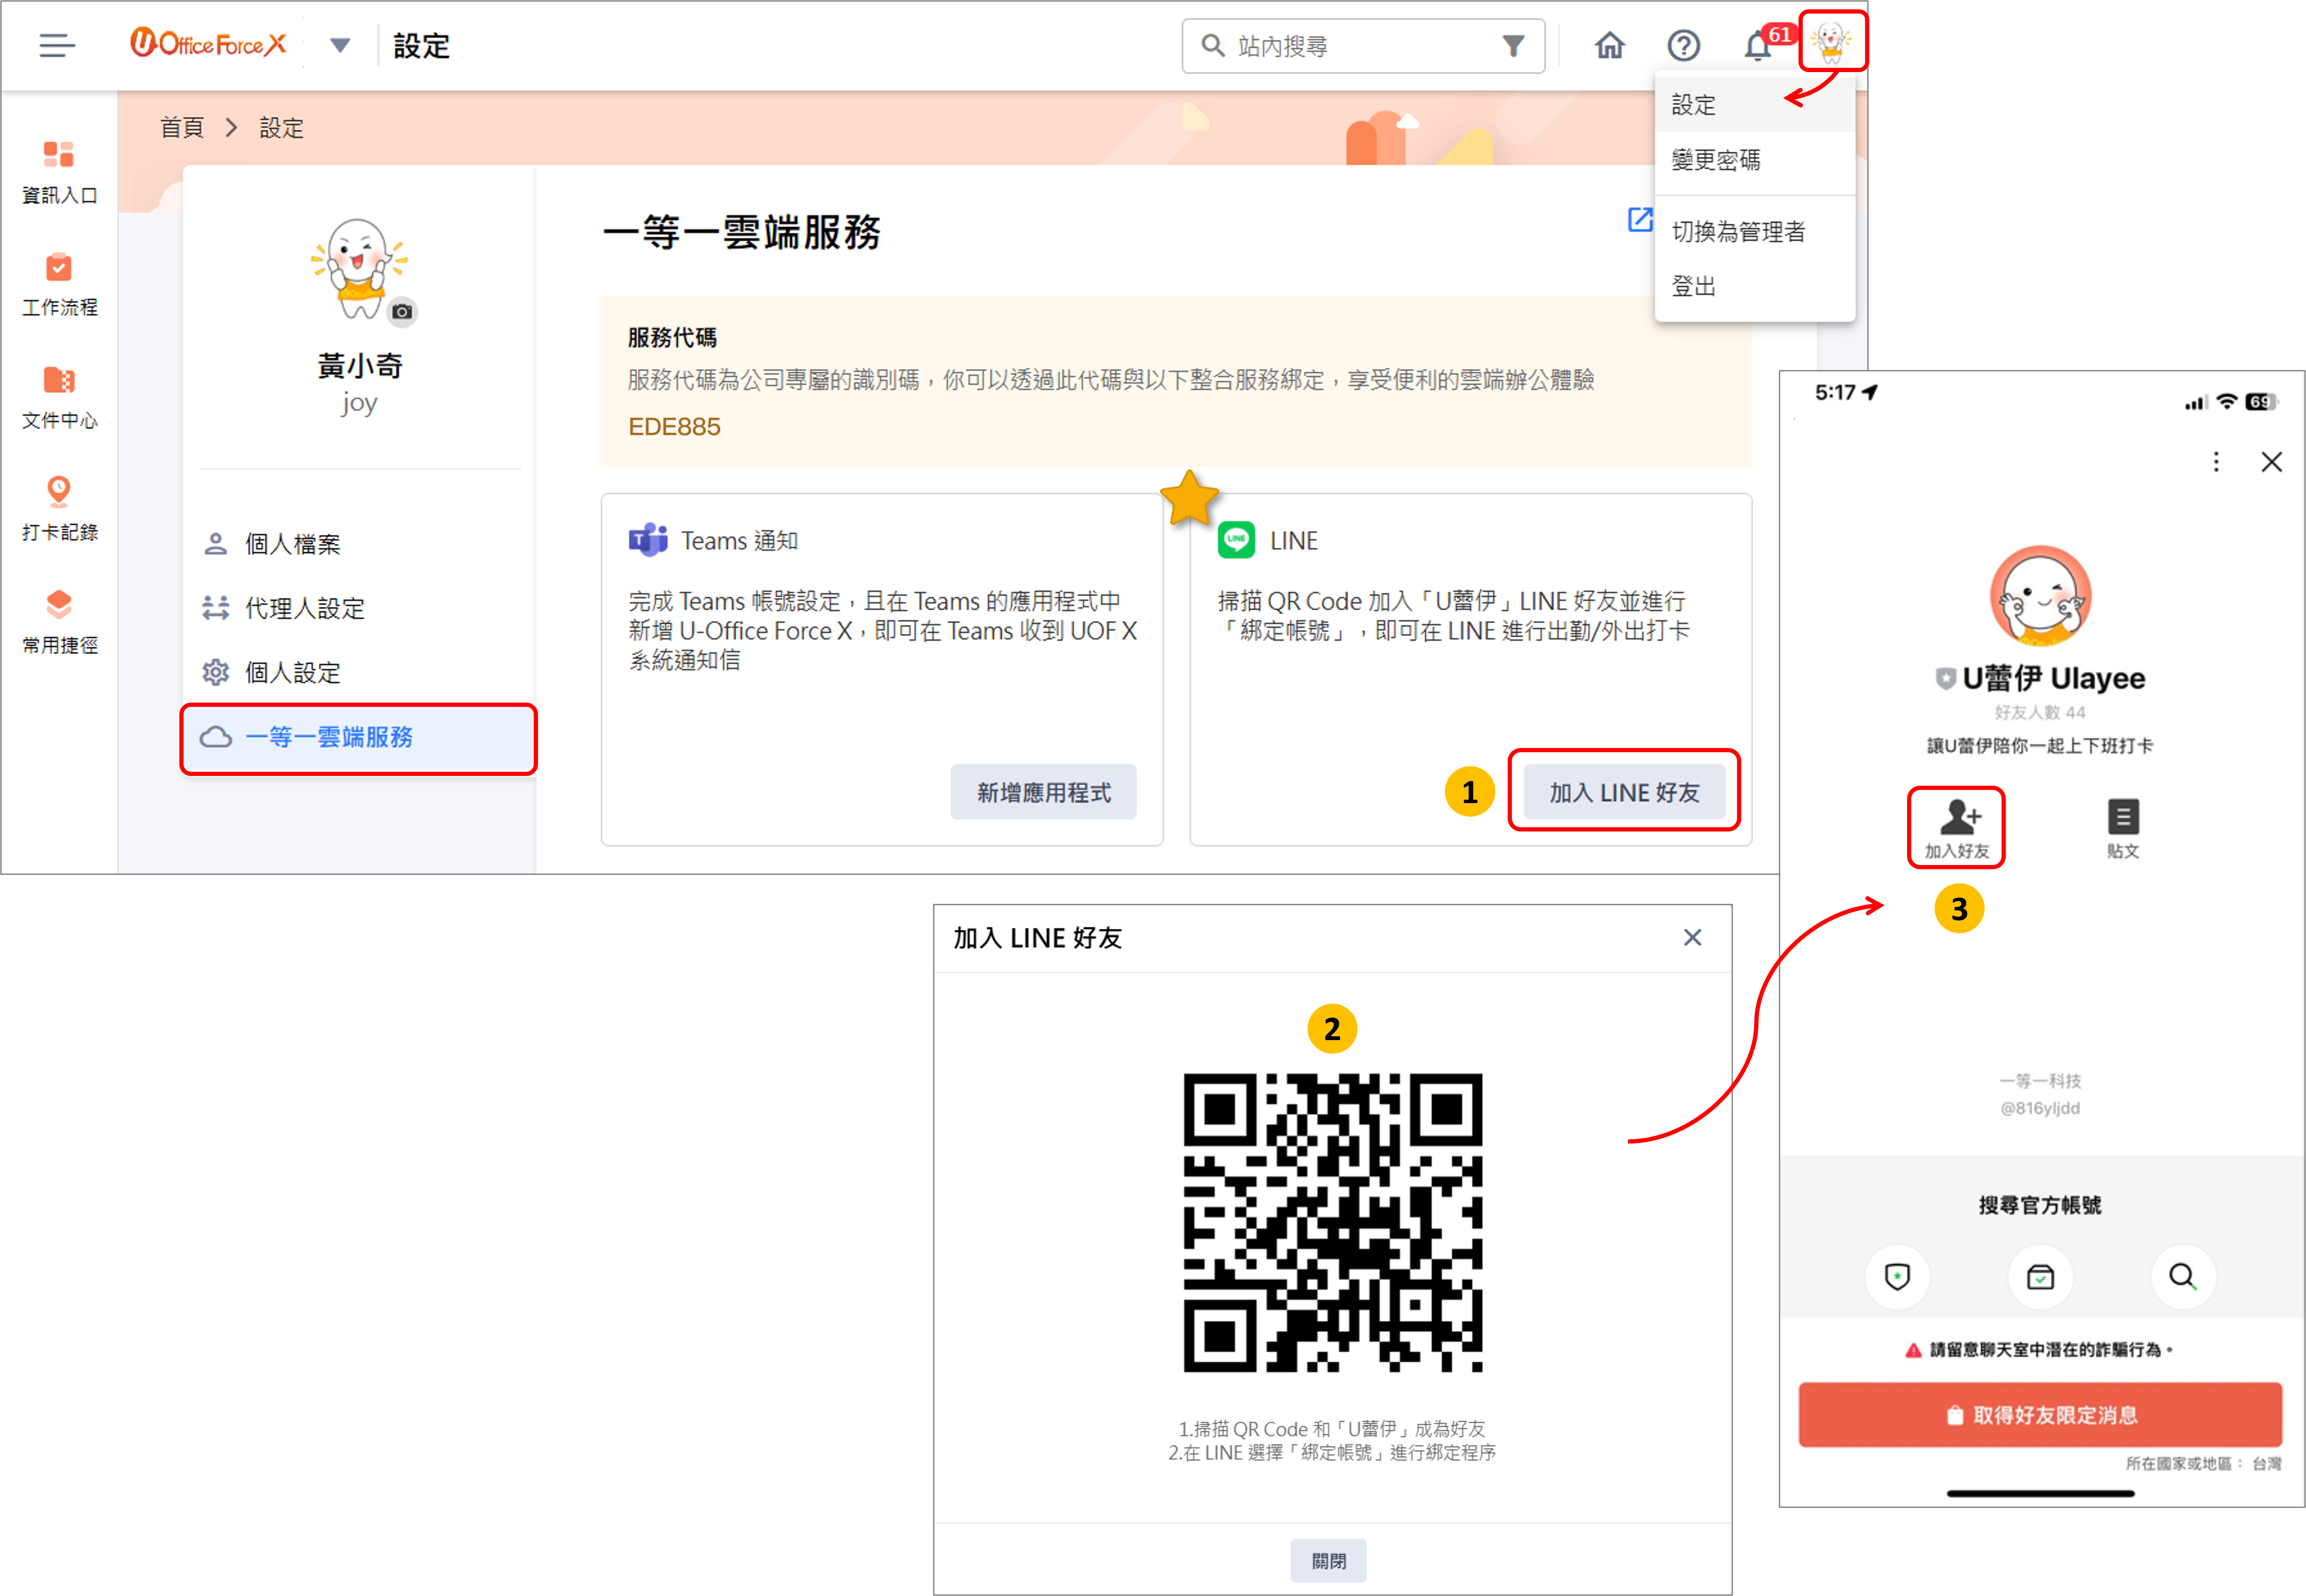Click the 關閉 button in dialog

pyautogui.click(x=1328, y=1561)
